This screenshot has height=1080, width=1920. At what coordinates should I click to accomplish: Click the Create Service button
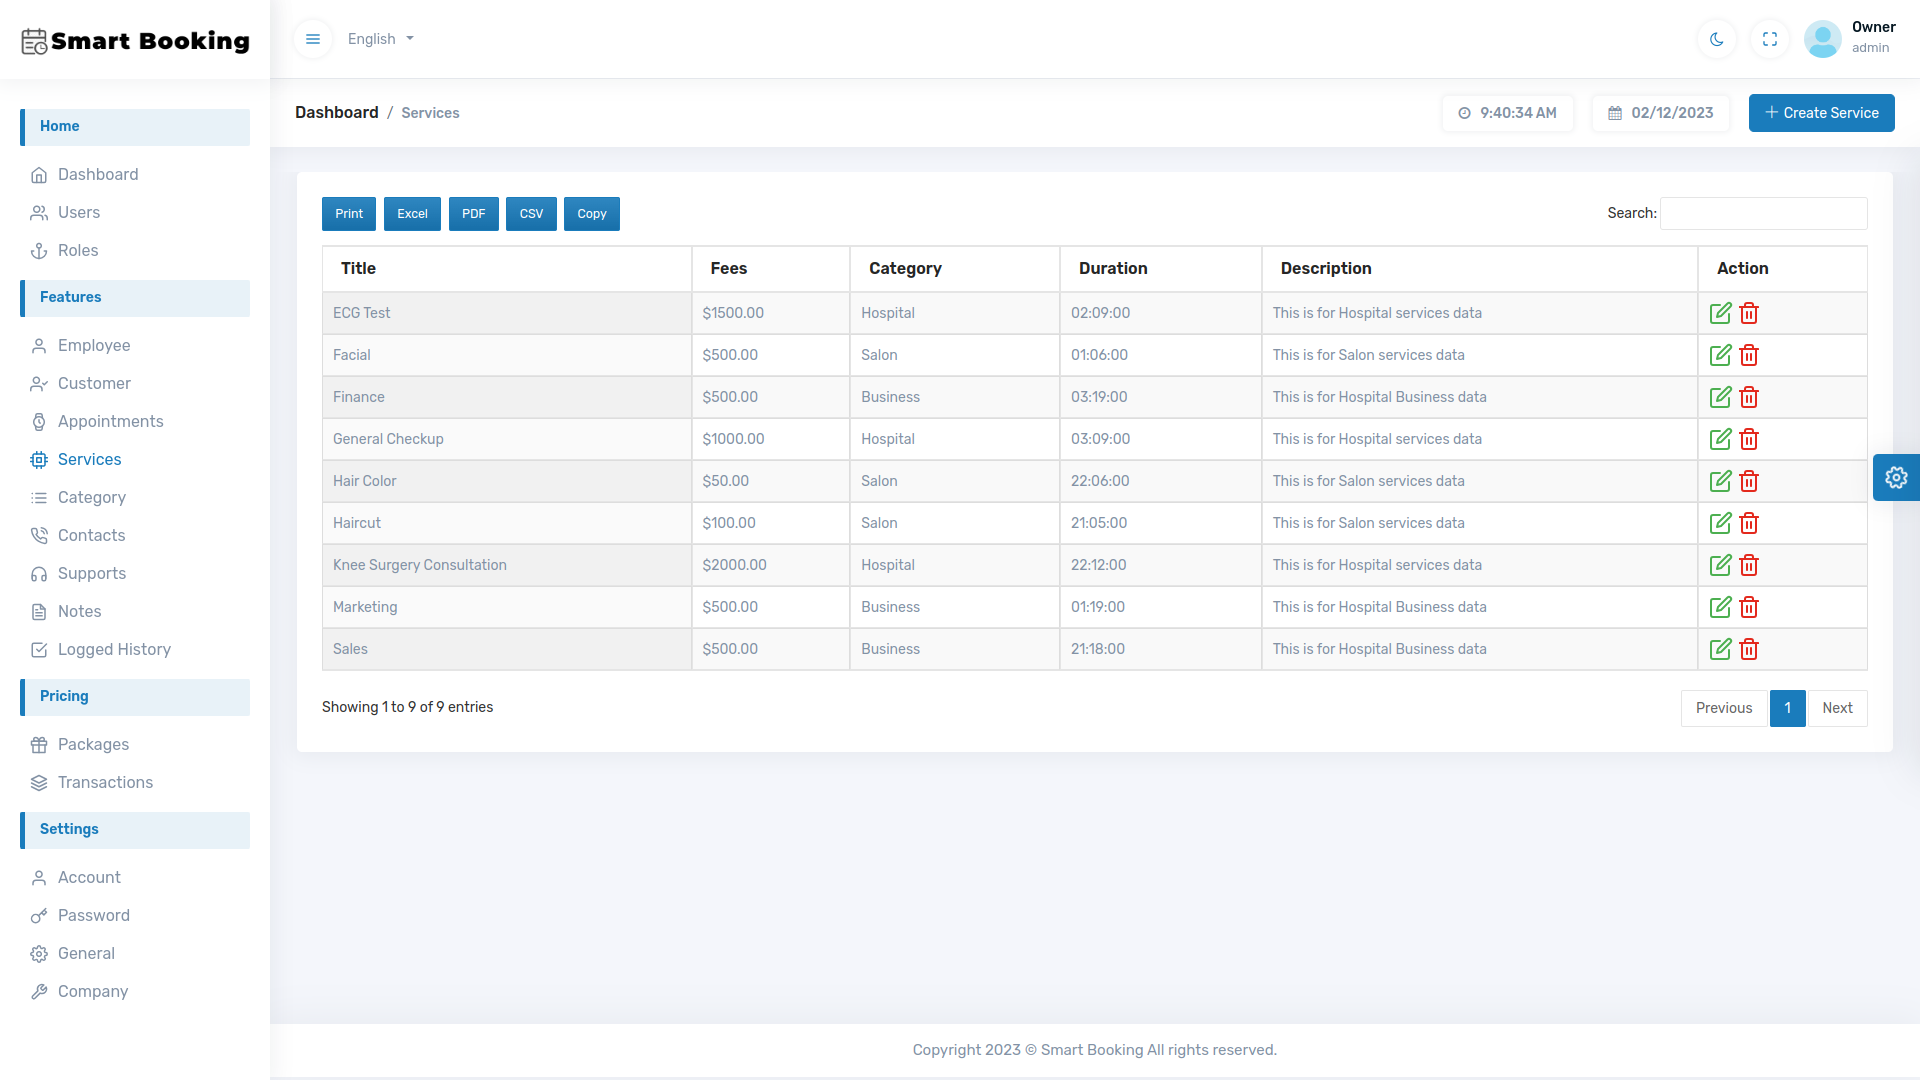click(1821, 113)
